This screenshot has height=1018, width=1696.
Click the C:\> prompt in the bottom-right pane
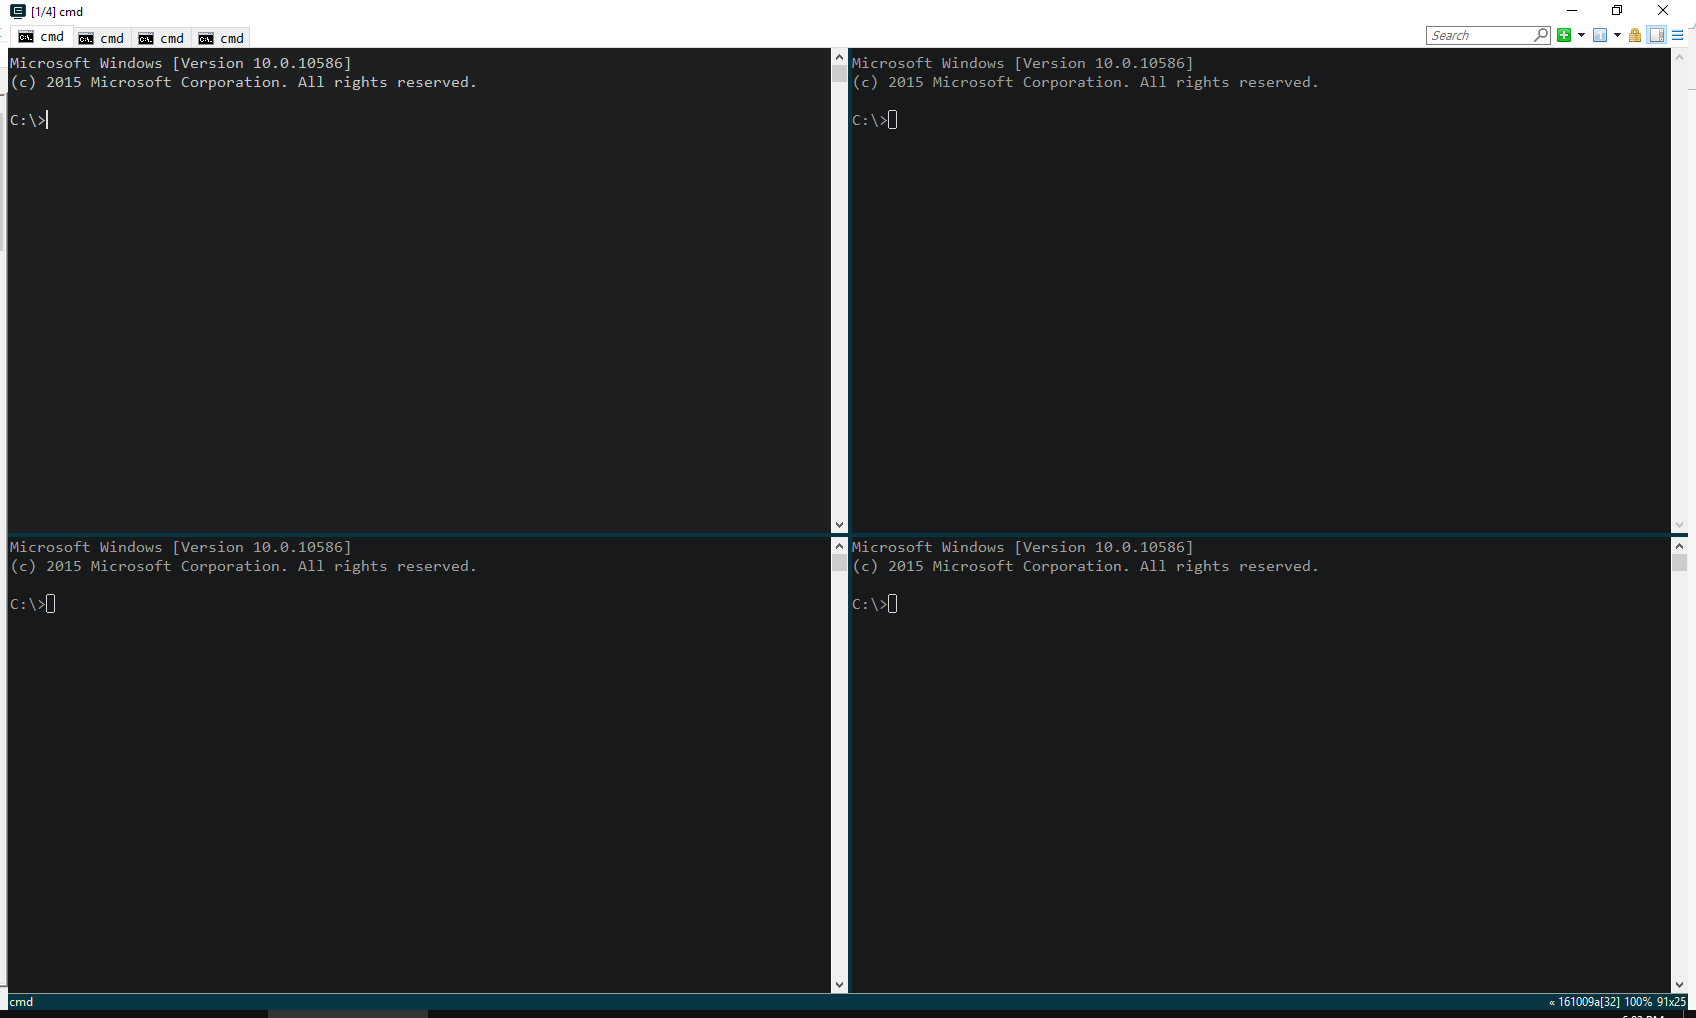pyautogui.click(x=870, y=604)
